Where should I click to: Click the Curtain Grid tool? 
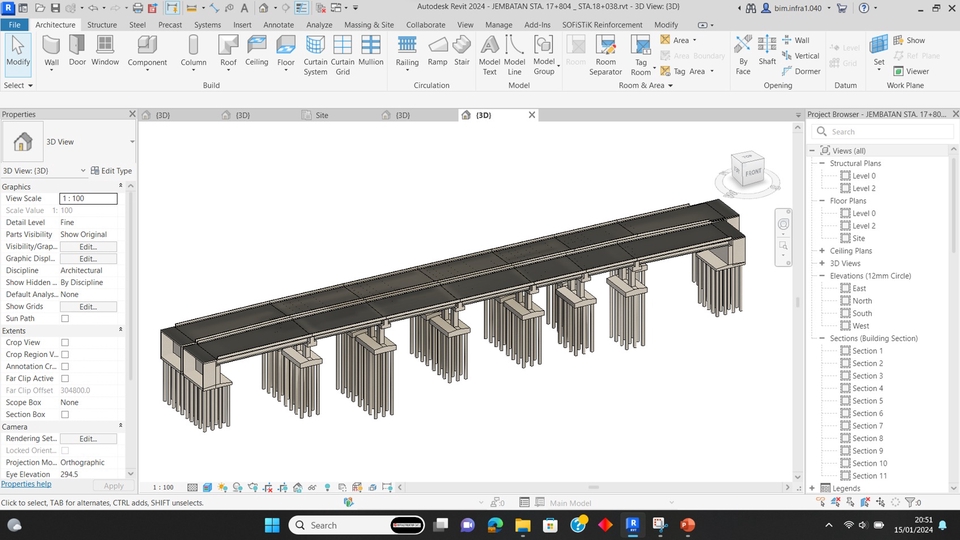(343, 55)
